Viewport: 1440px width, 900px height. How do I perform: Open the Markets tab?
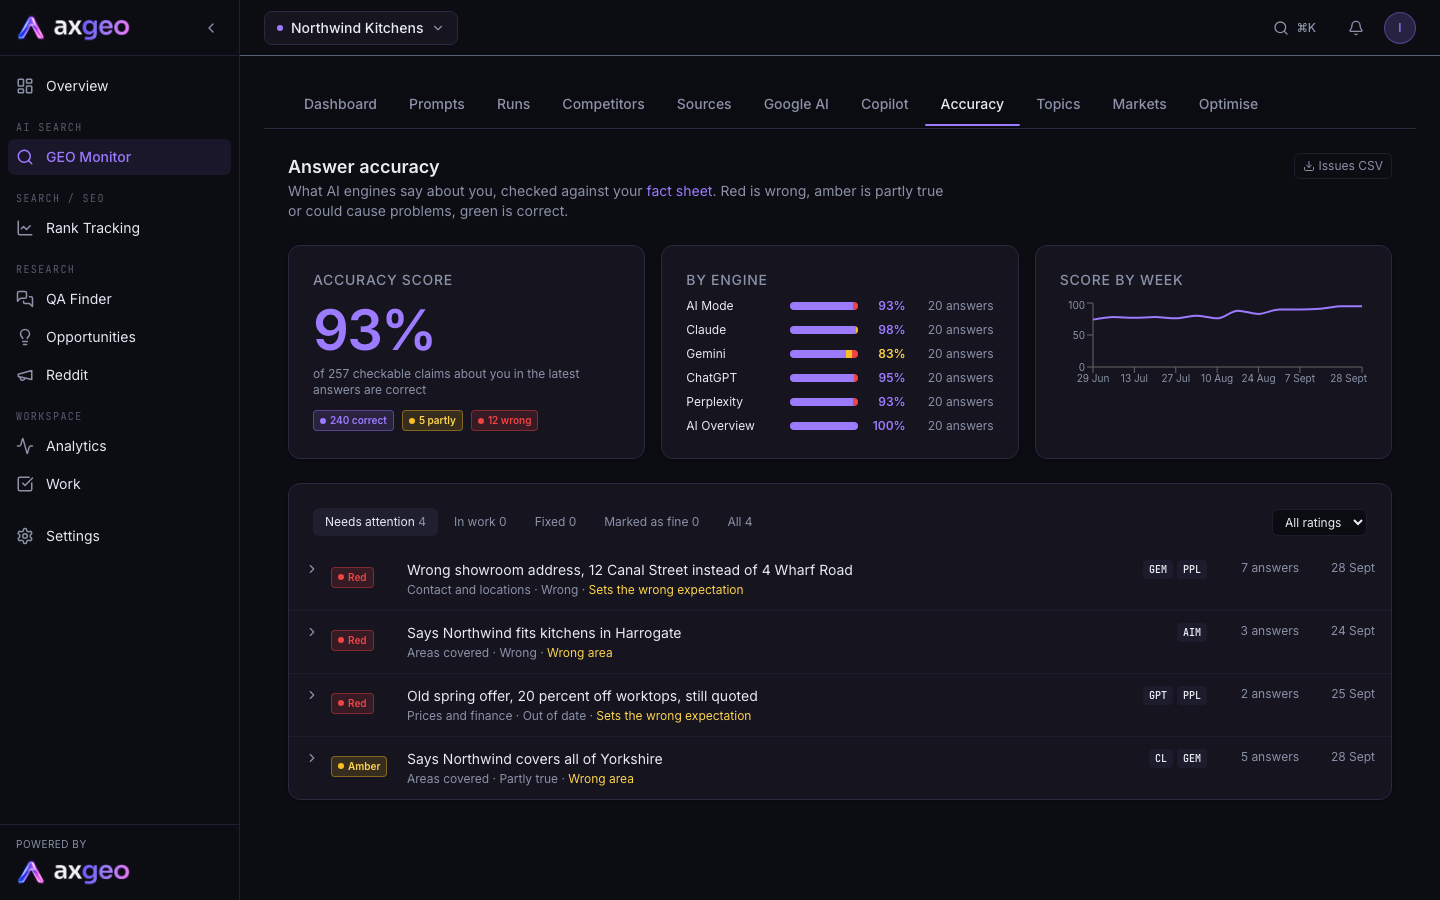(x=1139, y=104)
